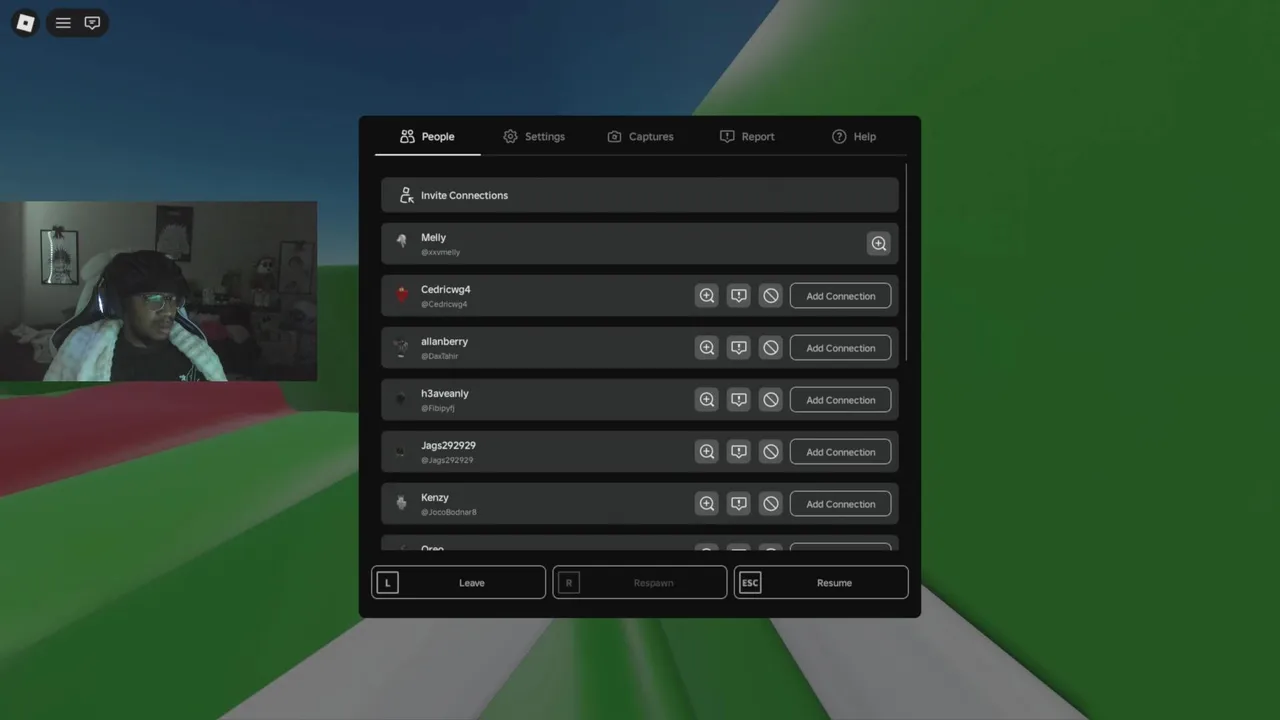Click Invite Connections
This screenshot has height=720, width=1280.
click(640, 195)
